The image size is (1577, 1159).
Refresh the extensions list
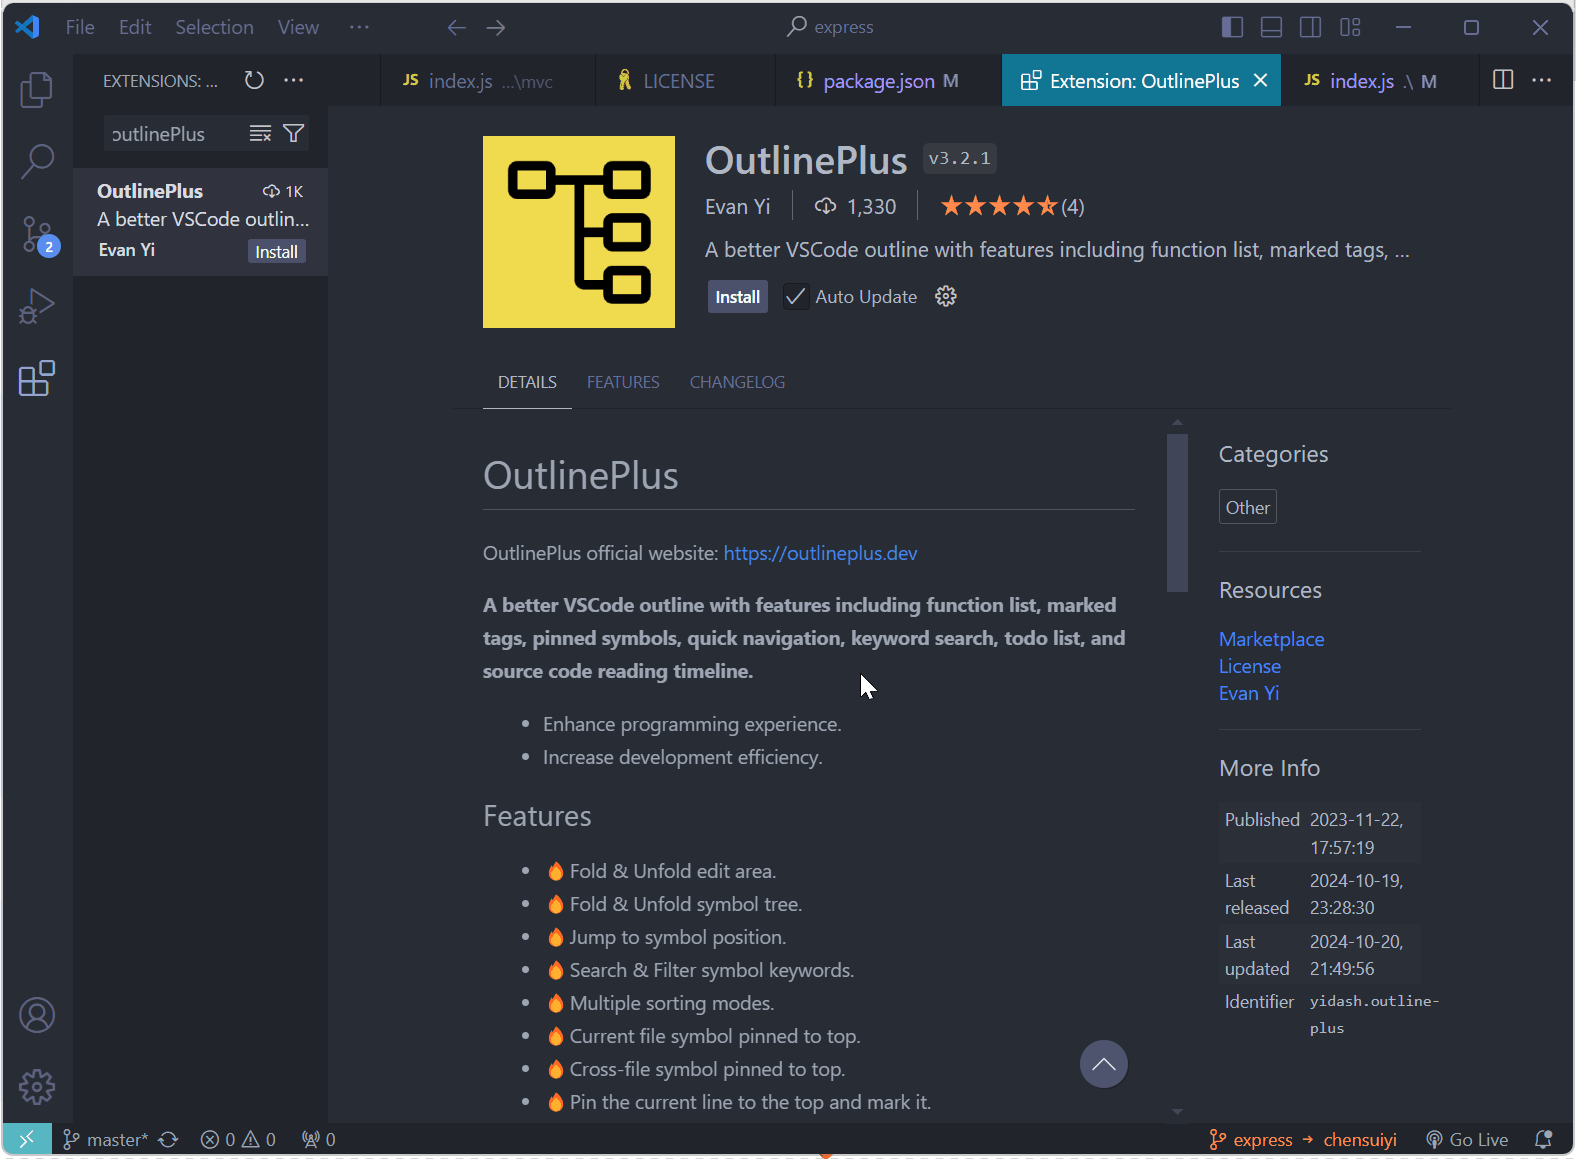click(x=254, y=80)
